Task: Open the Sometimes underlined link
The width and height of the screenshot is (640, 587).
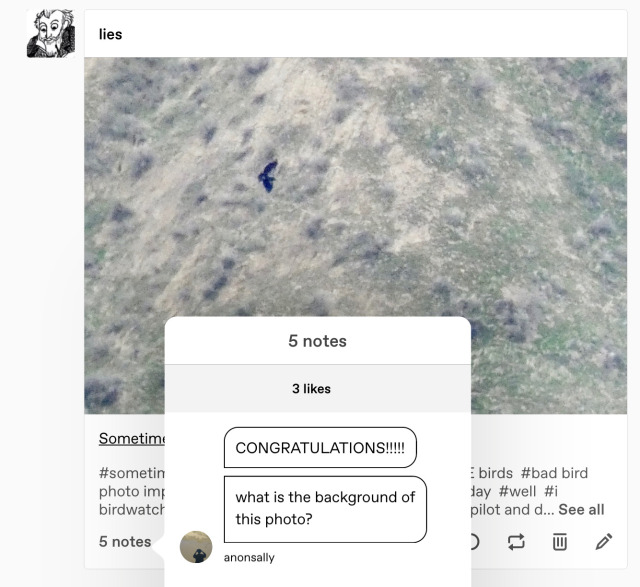Action: 132,438
